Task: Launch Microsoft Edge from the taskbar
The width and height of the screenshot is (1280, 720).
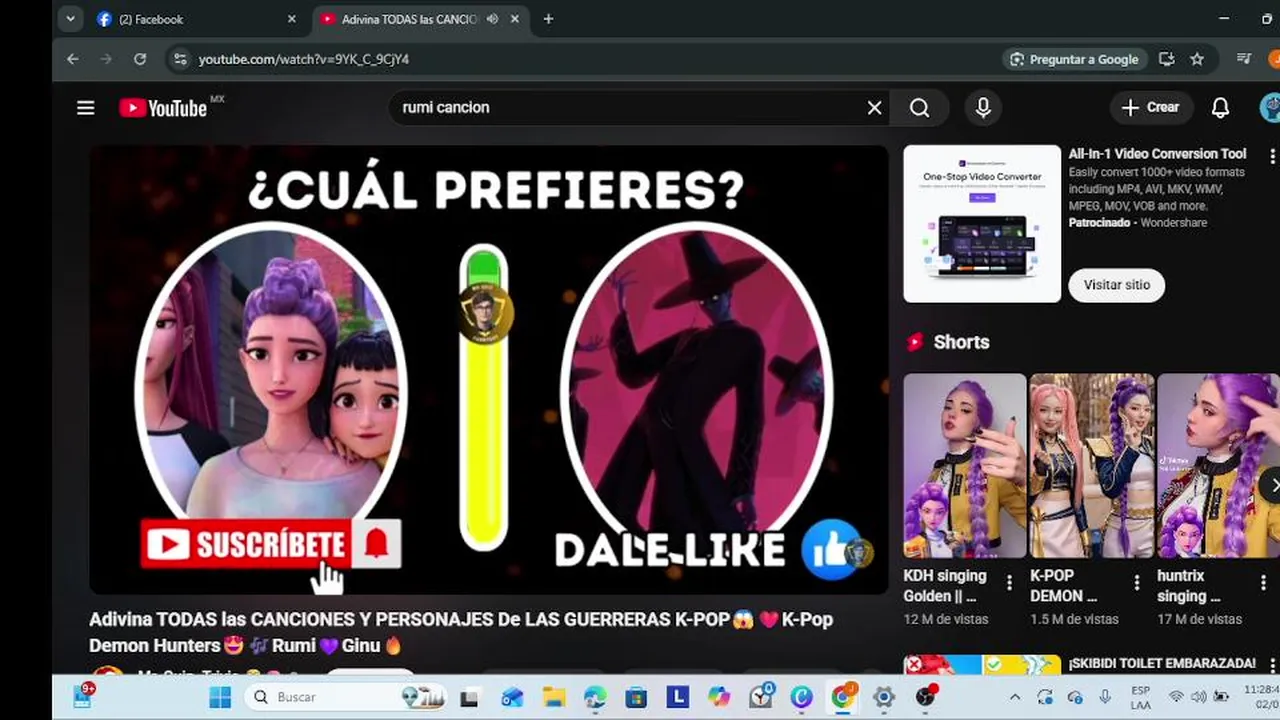Action: point(595,697)
